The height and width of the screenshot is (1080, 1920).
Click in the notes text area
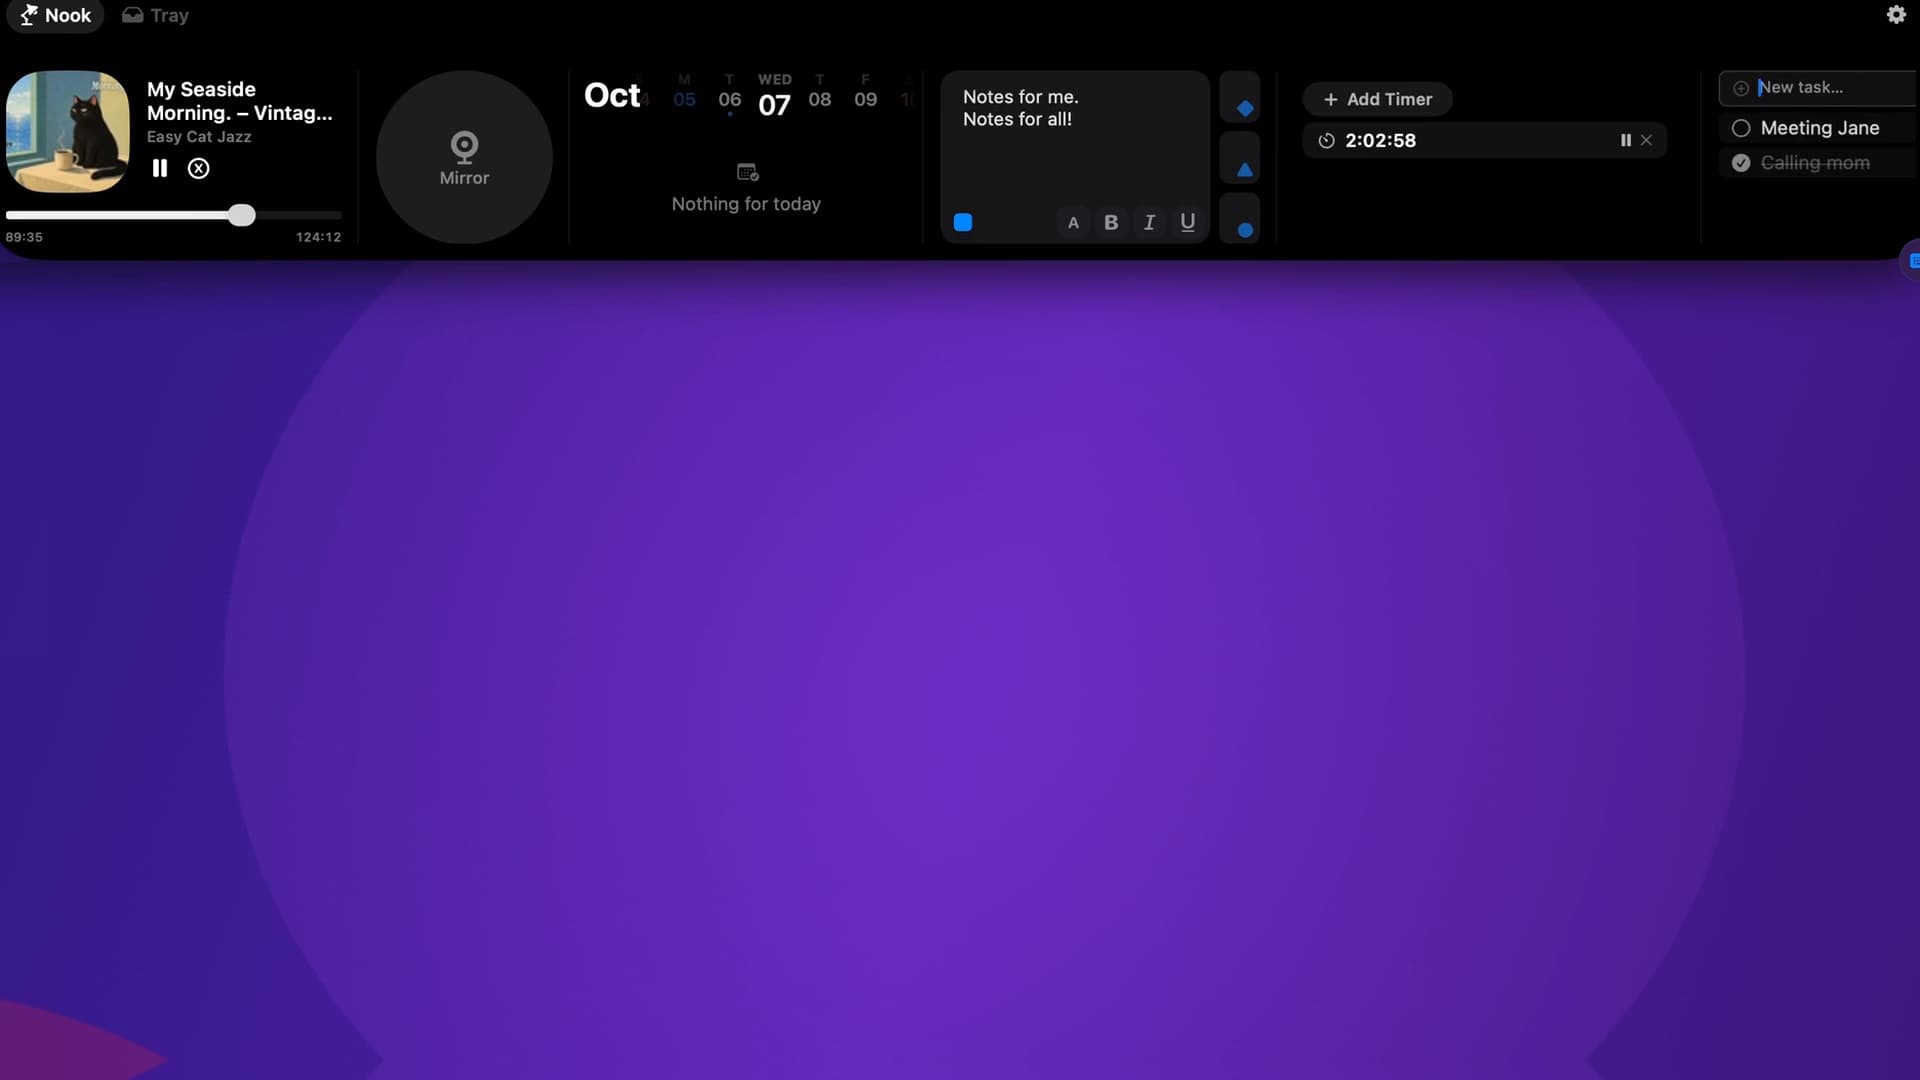point(1075,140)
